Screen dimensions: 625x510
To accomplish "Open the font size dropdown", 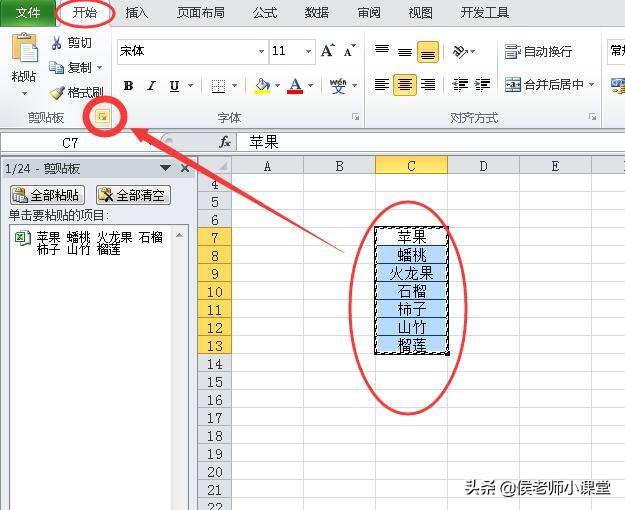I will tap(308, 51).
